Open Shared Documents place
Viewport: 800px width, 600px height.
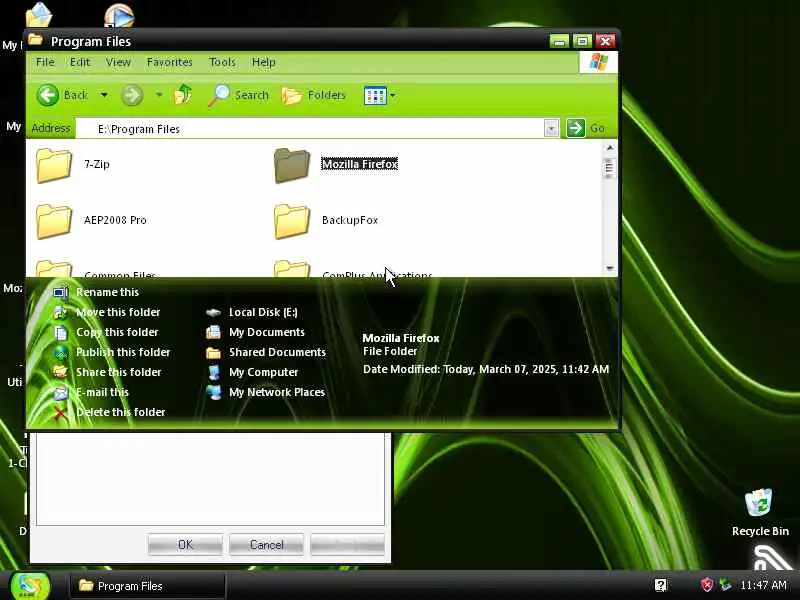[x=277, y=352]
